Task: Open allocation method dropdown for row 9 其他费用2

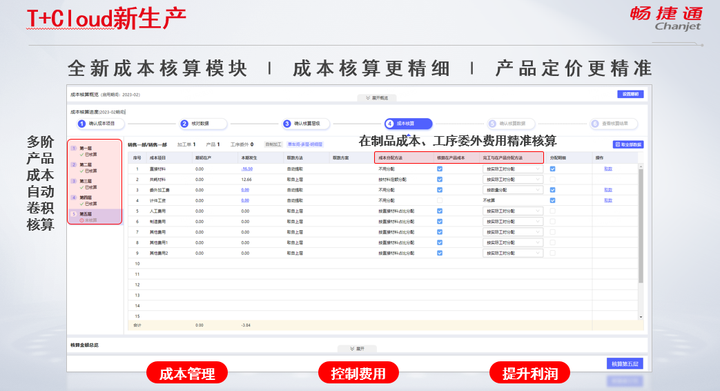Action: [512, 253]
